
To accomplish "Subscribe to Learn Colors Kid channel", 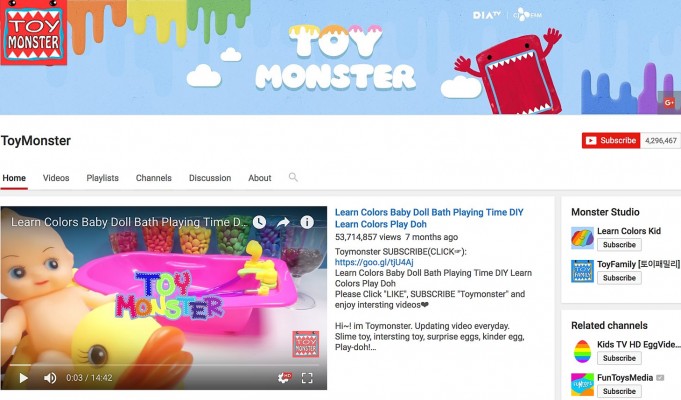I will (619, 245).
